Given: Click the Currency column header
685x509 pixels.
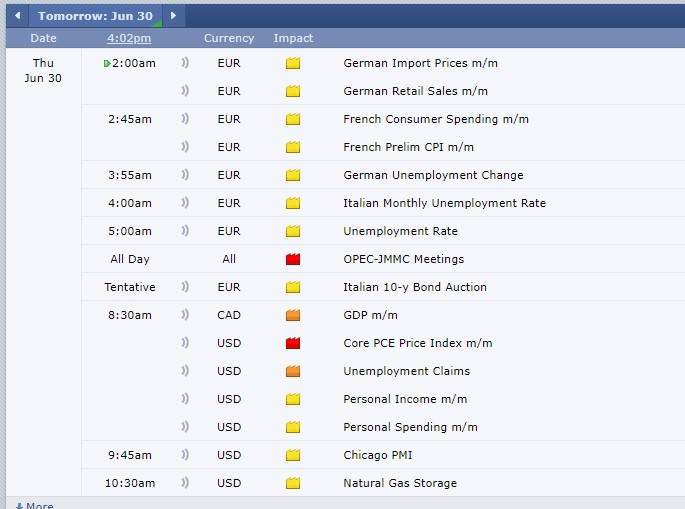Looking at the screenshot, I should pyautogui.click(x=229, y=38).
